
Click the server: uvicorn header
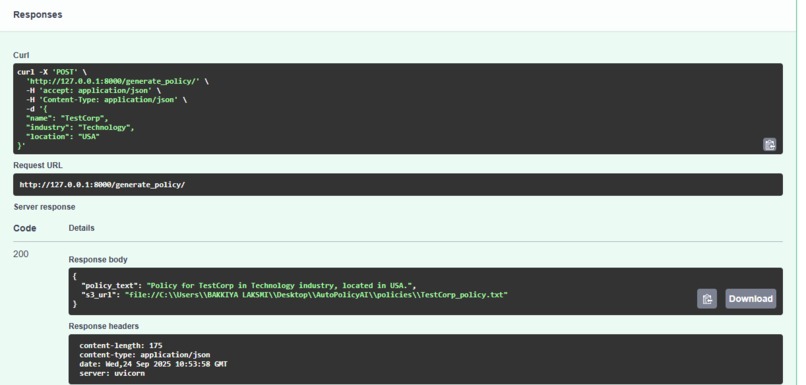tap(112, 373)
